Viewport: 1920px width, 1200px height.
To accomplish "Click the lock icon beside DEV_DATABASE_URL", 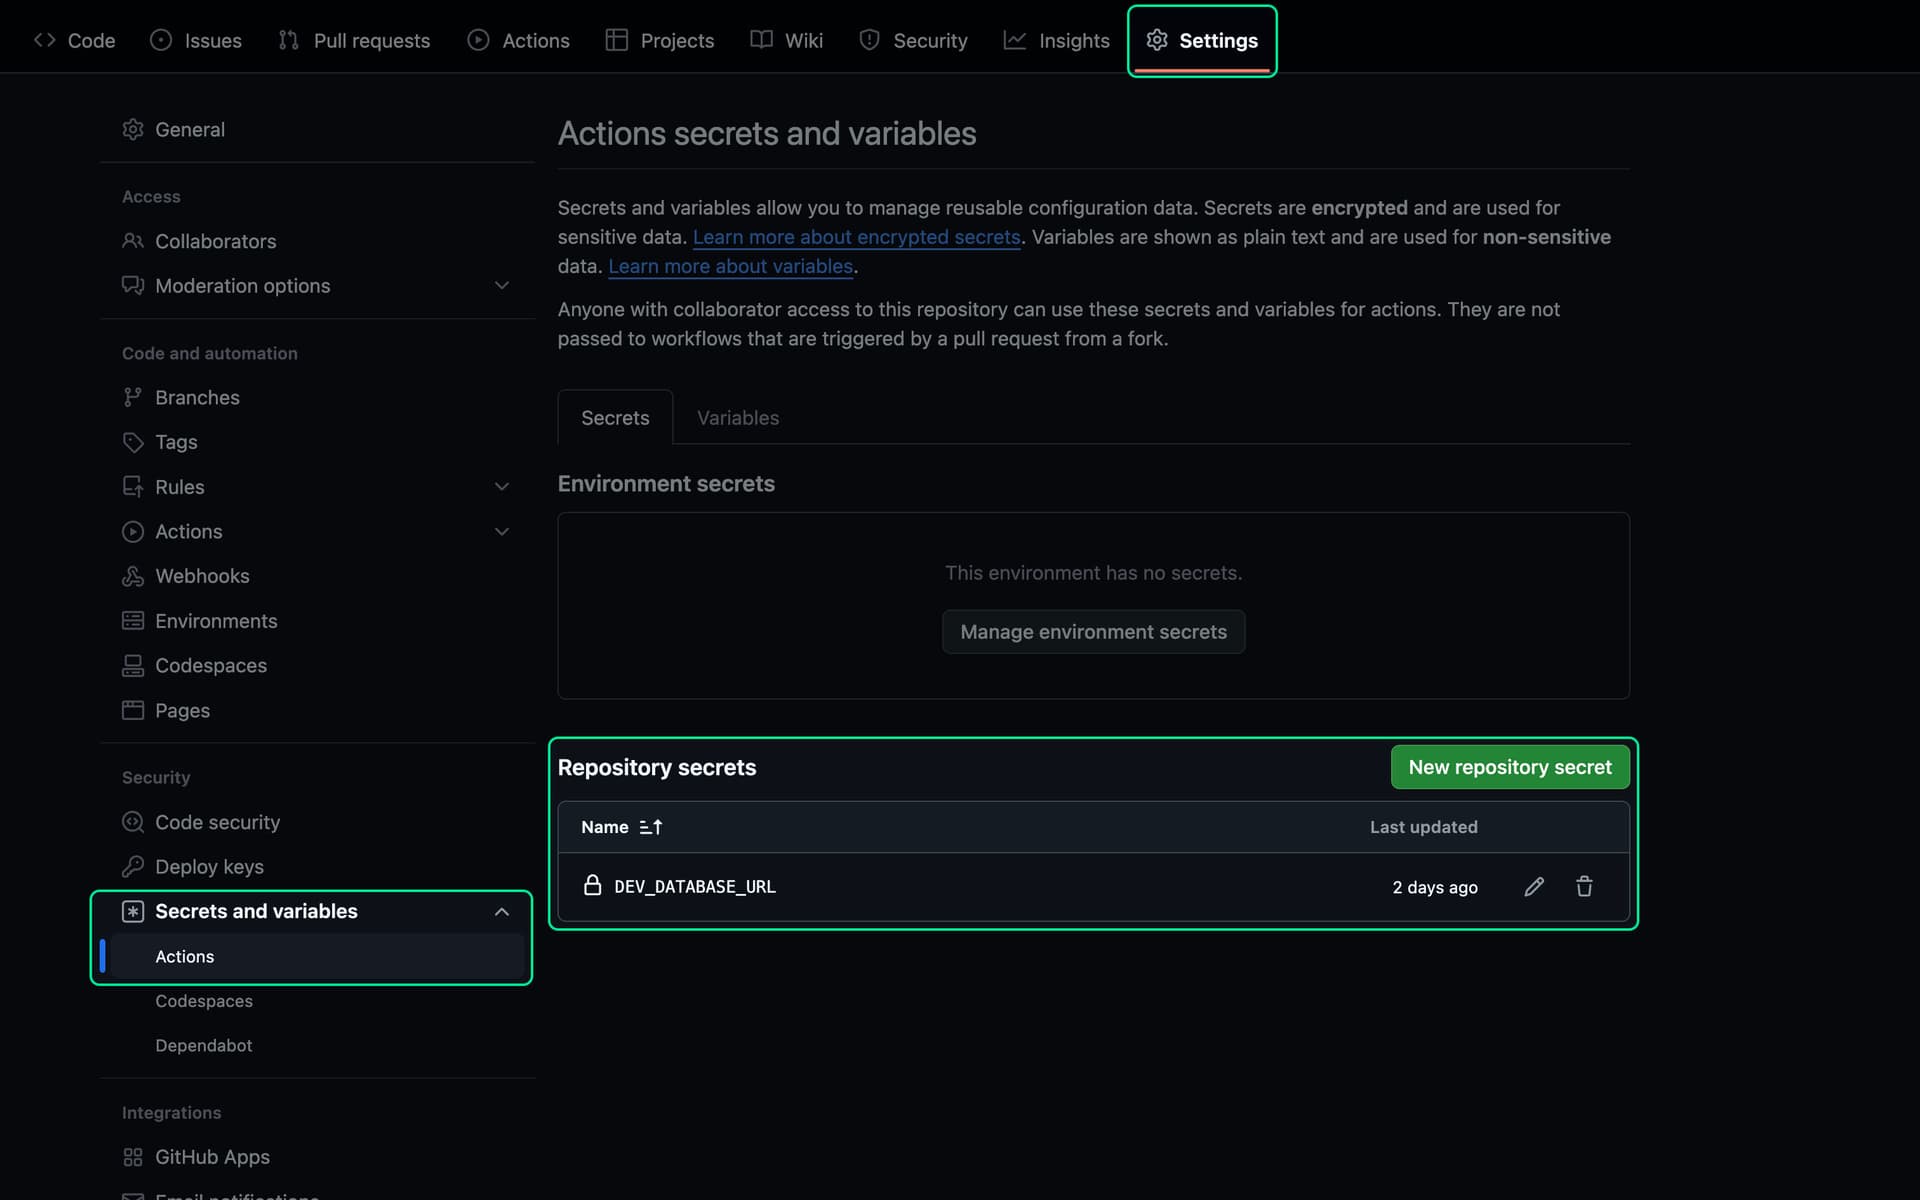I will [x=593, y=885].
